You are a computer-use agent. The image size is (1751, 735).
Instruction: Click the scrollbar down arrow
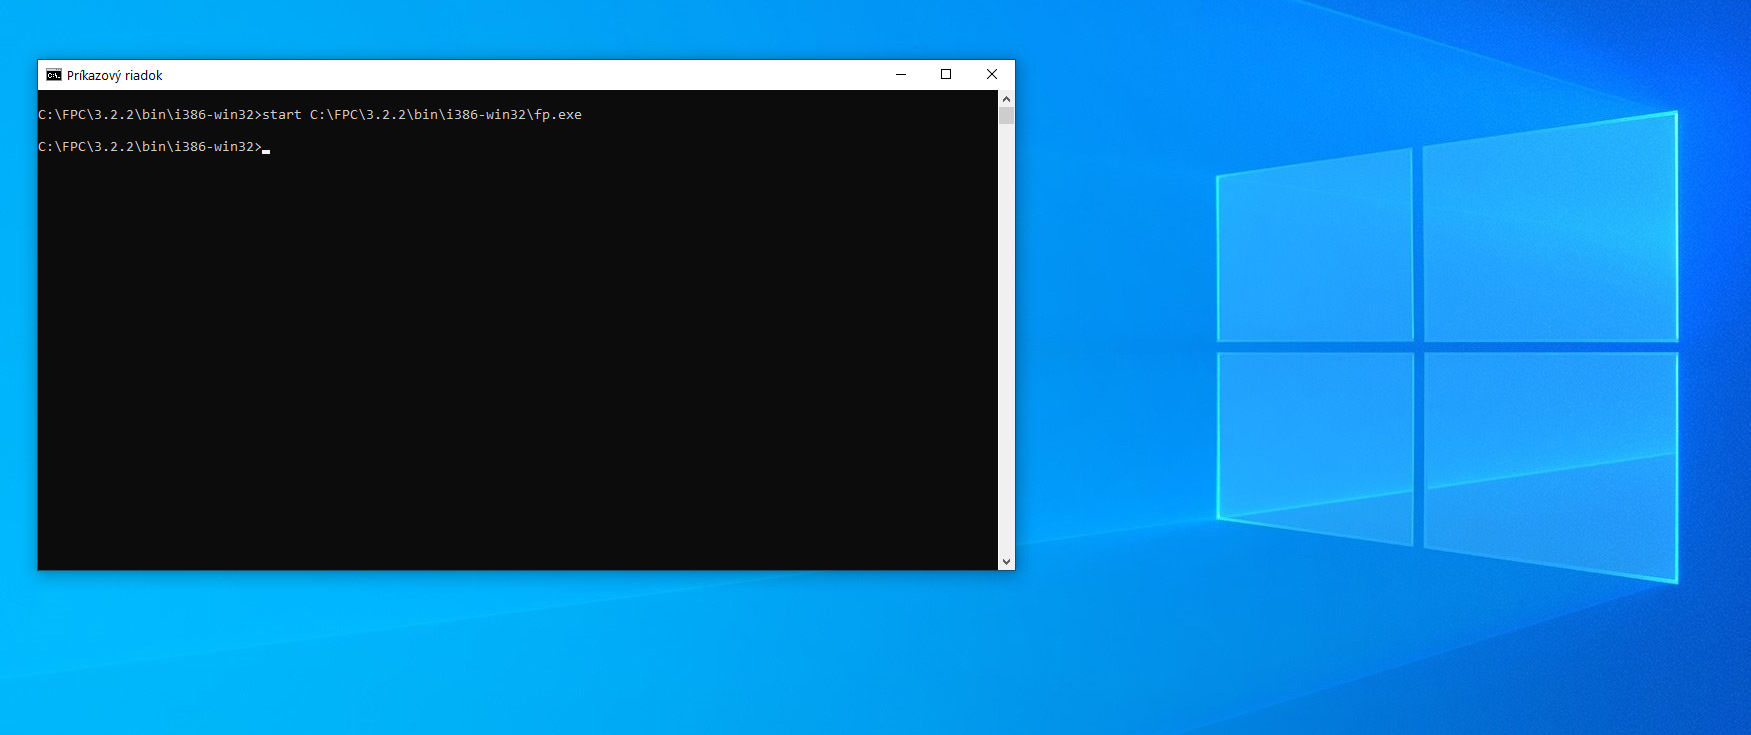1006,562
